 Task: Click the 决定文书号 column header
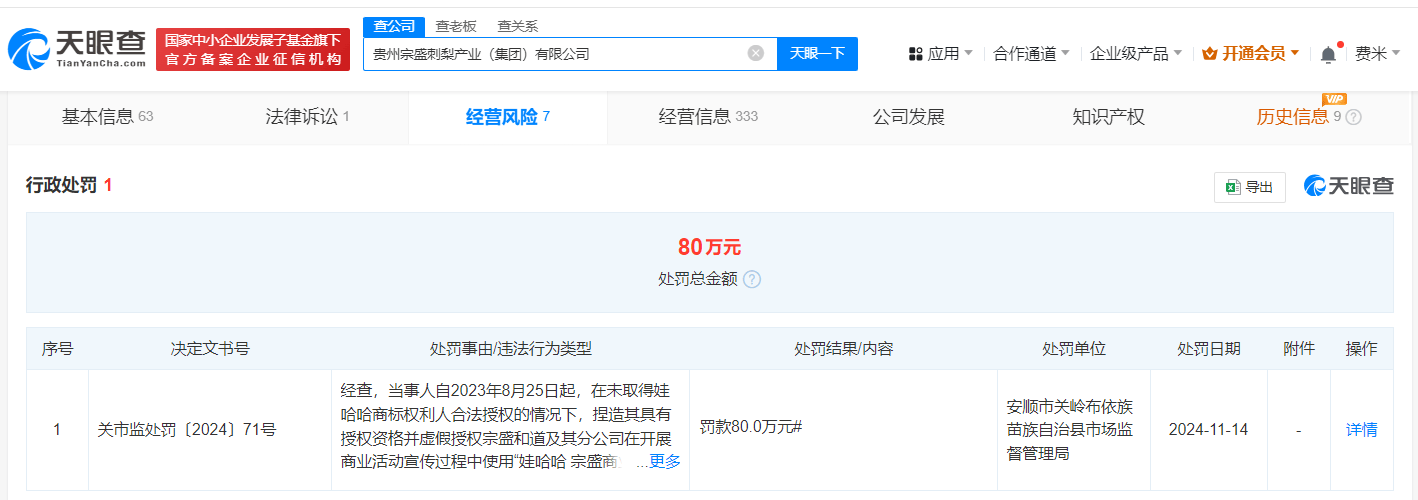click(210, 349)
